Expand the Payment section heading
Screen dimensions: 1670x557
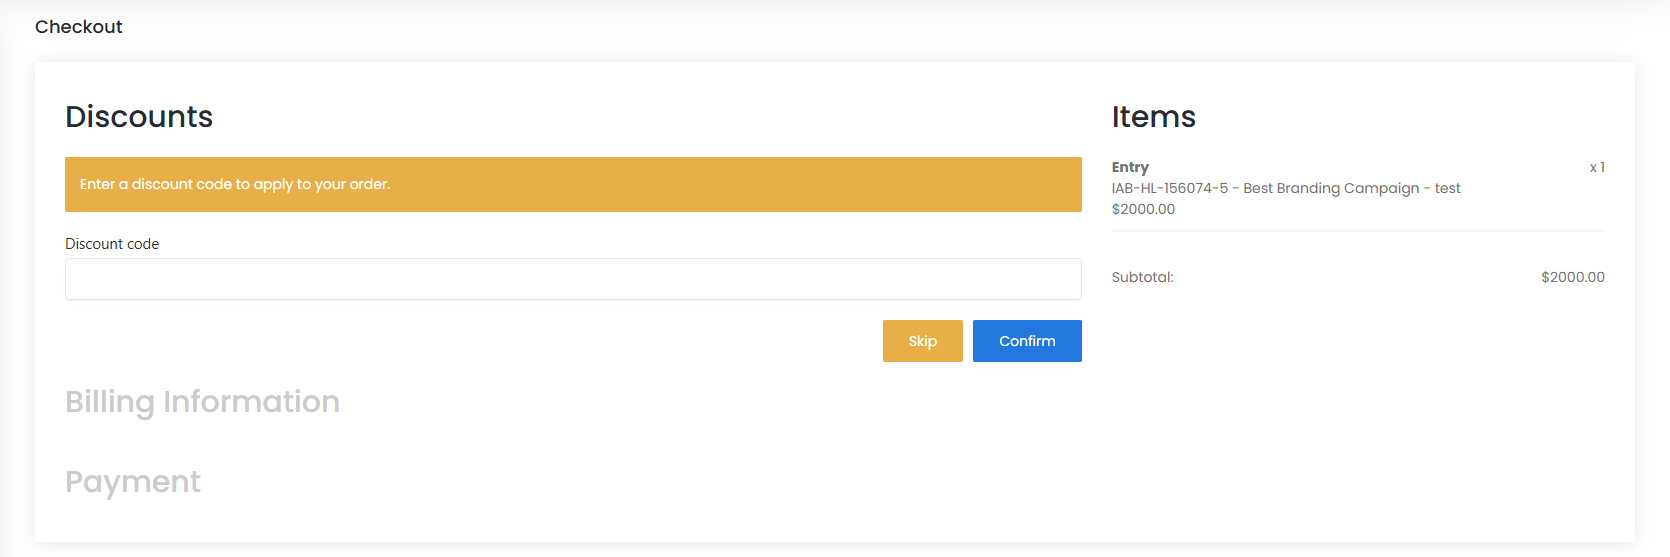coord(133,482)
